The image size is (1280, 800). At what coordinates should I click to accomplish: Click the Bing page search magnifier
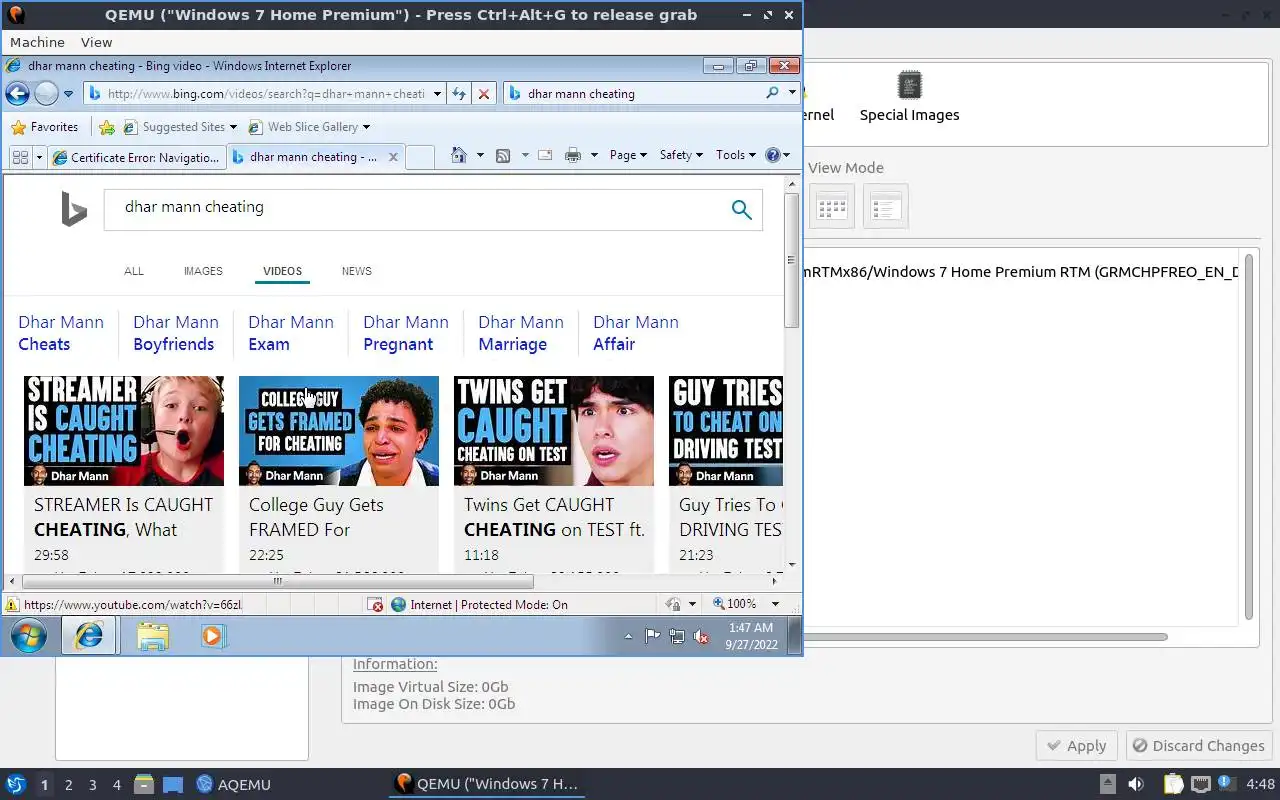[742, 209]
